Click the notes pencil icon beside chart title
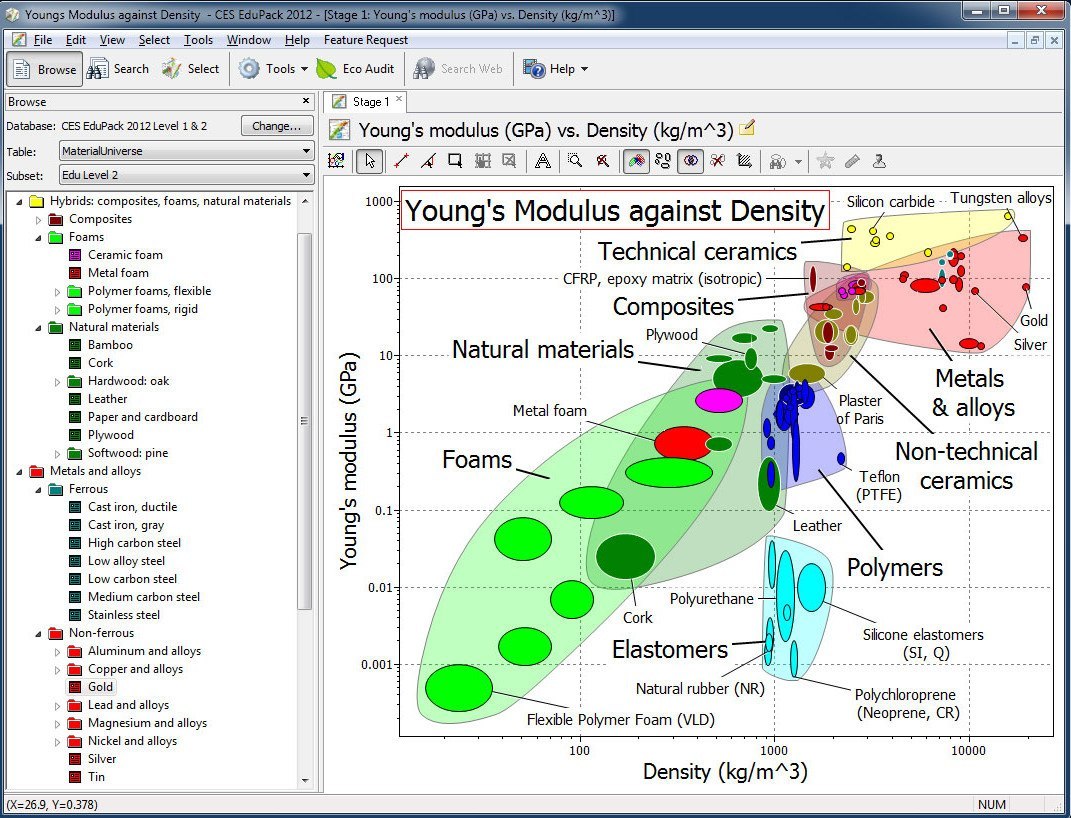Screen dimensions: 1071x818 point(747,127)
